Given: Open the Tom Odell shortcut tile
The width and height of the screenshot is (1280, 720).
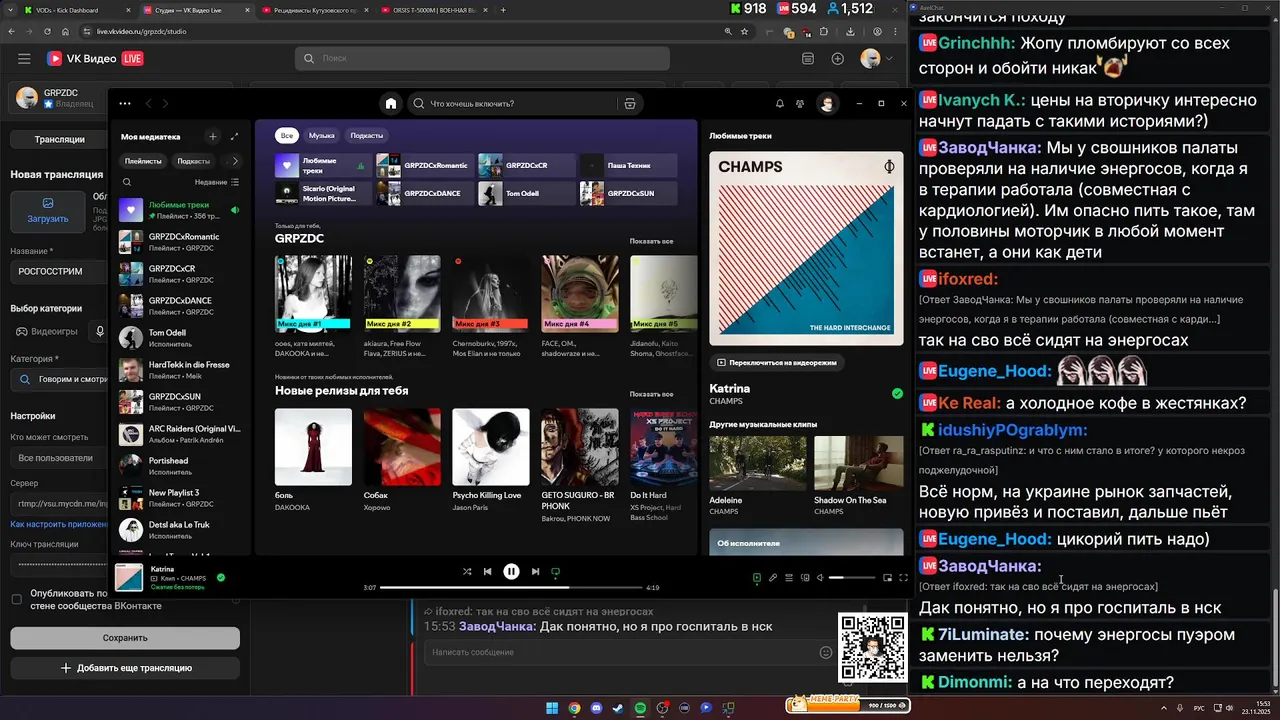Looking at the screenshot, I should [526, 193].
